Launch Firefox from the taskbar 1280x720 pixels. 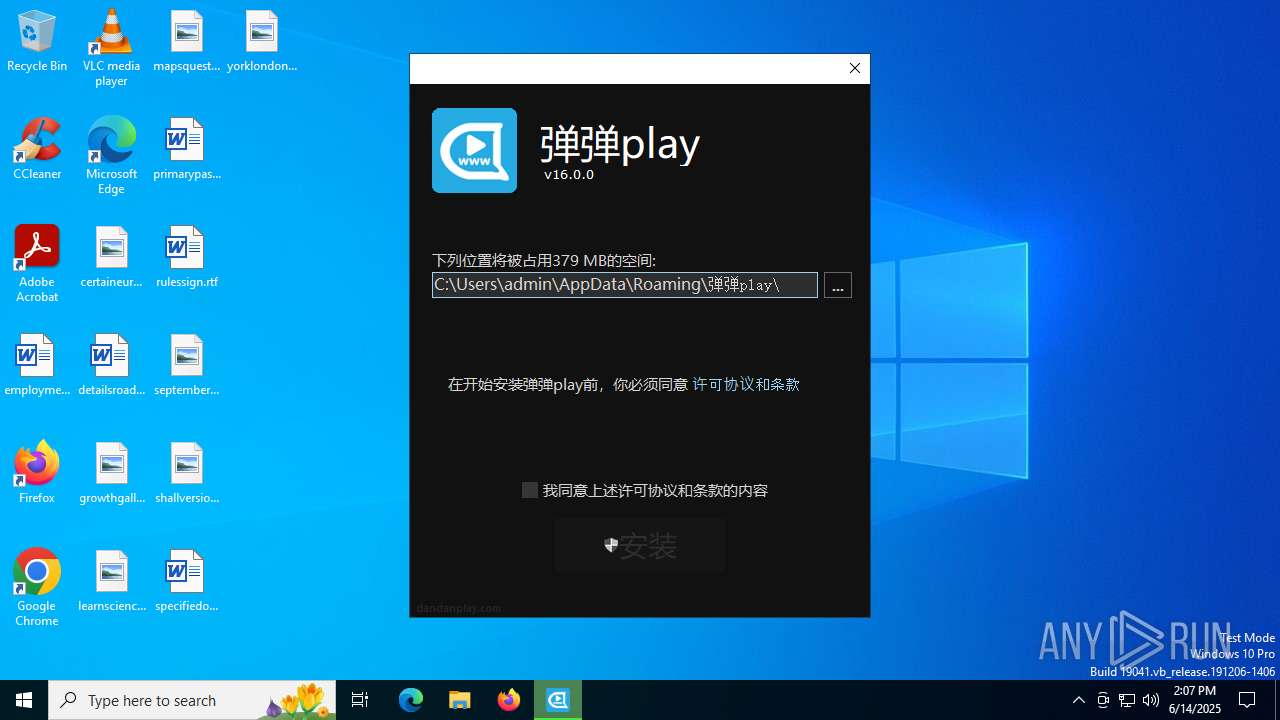[509, 700]
